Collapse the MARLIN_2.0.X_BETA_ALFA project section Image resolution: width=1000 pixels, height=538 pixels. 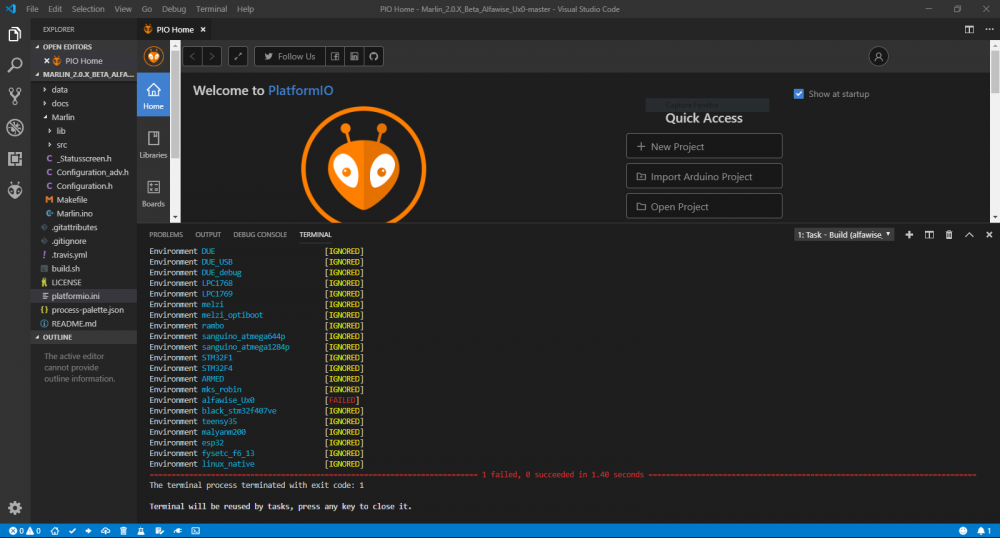(x=84, y=75)
